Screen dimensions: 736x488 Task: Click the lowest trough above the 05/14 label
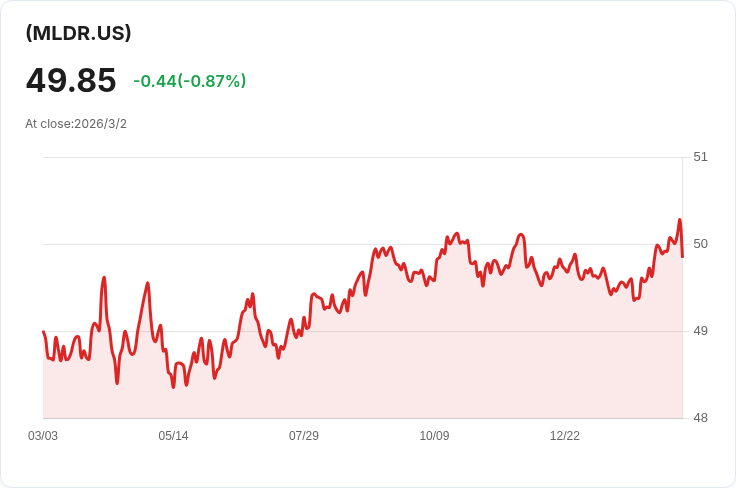[x=173, y=387]
